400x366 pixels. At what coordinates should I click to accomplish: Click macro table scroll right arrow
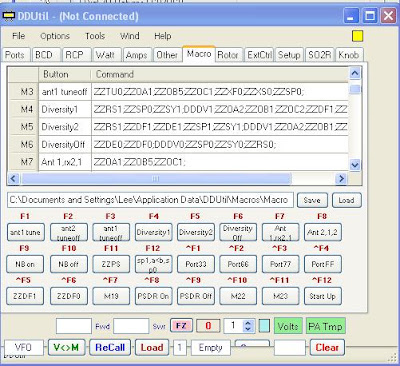click(x=341, y=179)
